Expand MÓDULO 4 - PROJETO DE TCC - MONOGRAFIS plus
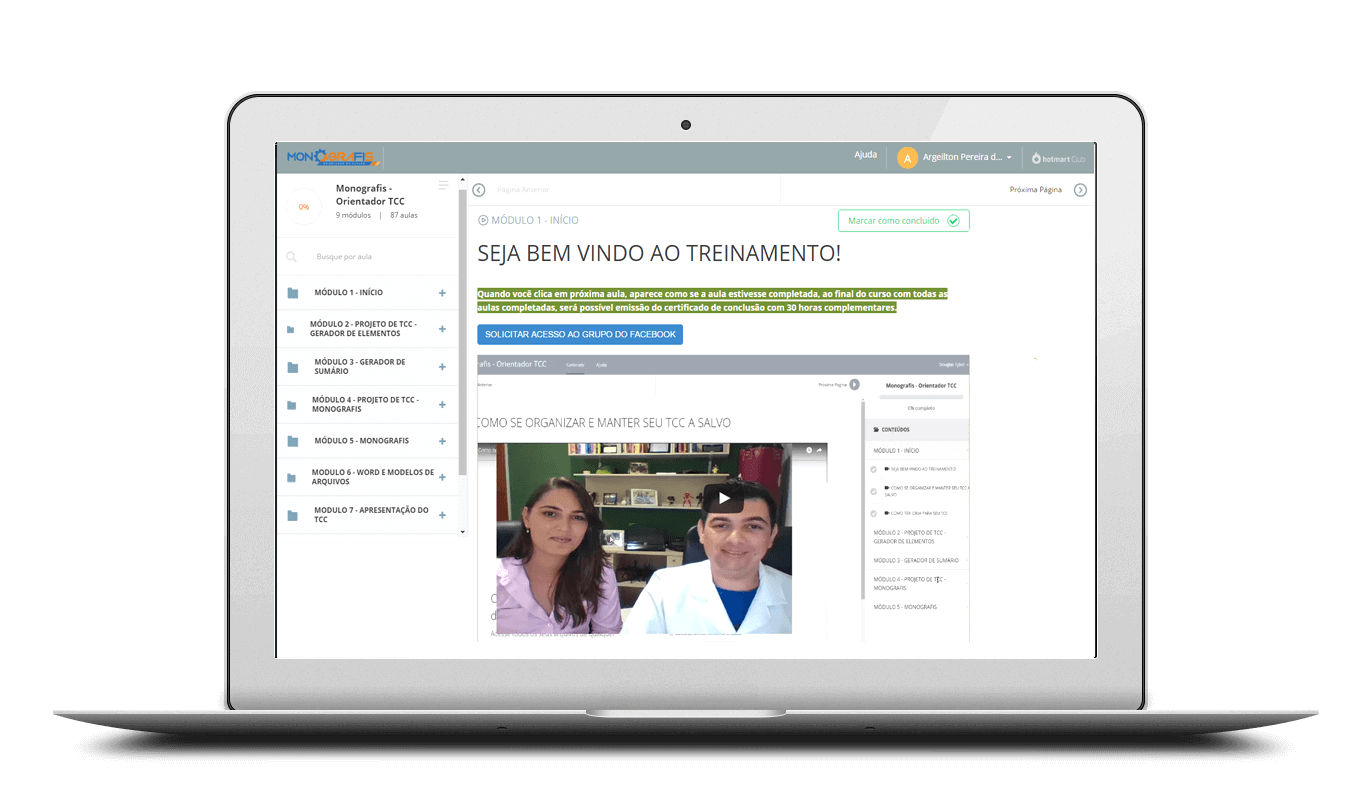 point(442,405)
